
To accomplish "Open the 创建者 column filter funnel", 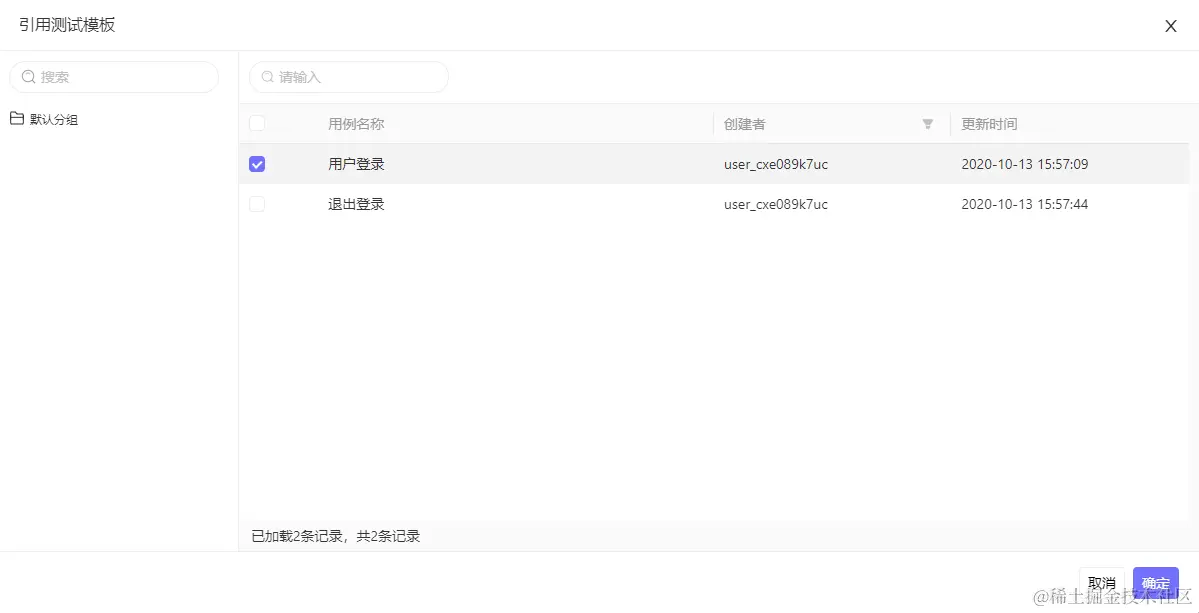I will point(928,124).
